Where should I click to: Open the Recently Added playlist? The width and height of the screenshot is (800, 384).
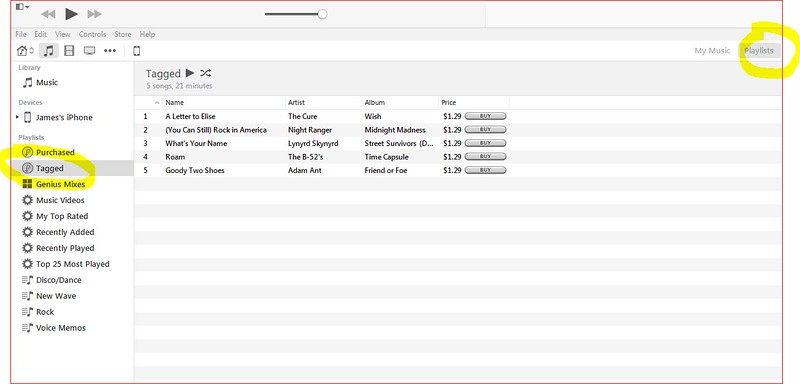(65, 232)
